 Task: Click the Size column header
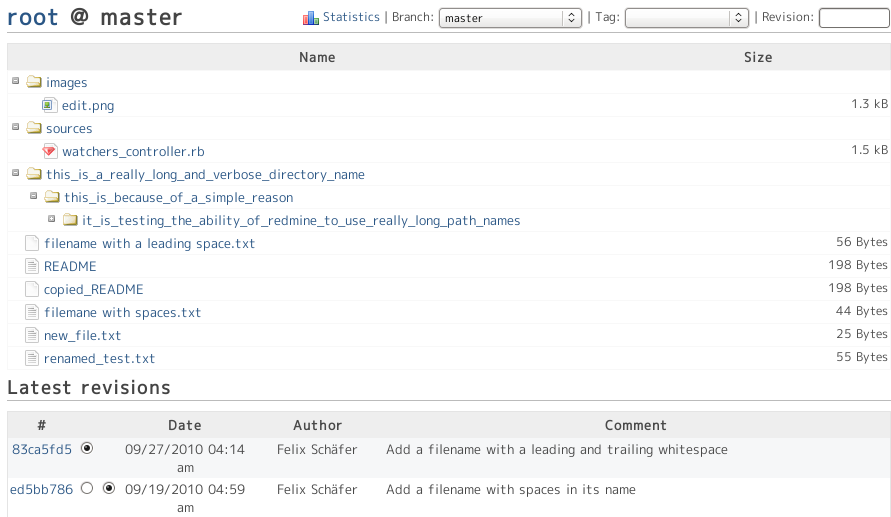[758, 57]
